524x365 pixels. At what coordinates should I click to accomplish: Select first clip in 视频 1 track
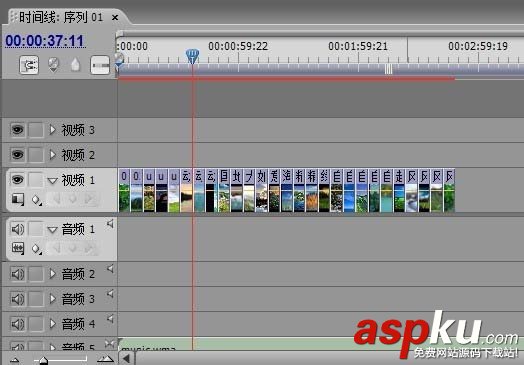(124, 190)
